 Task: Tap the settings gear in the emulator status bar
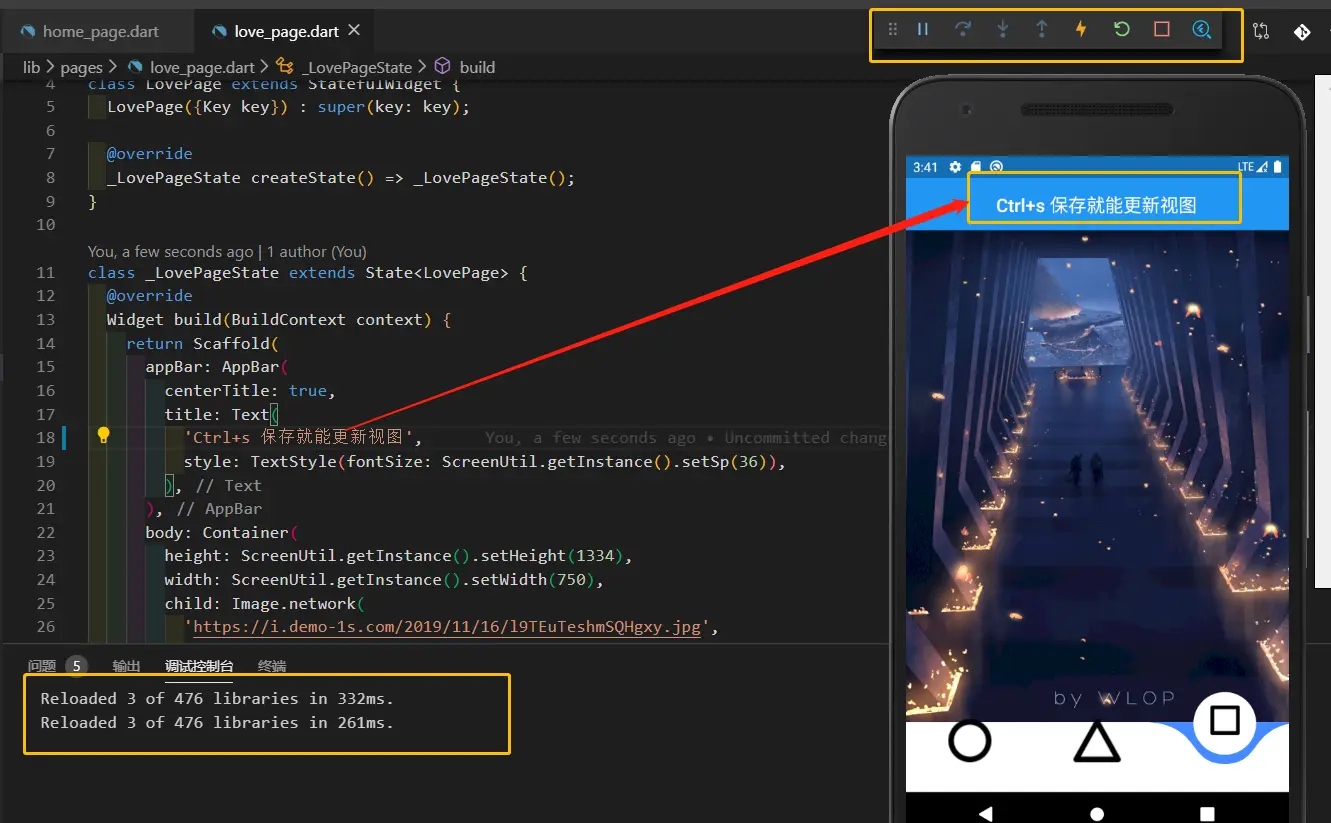[956, 167]
